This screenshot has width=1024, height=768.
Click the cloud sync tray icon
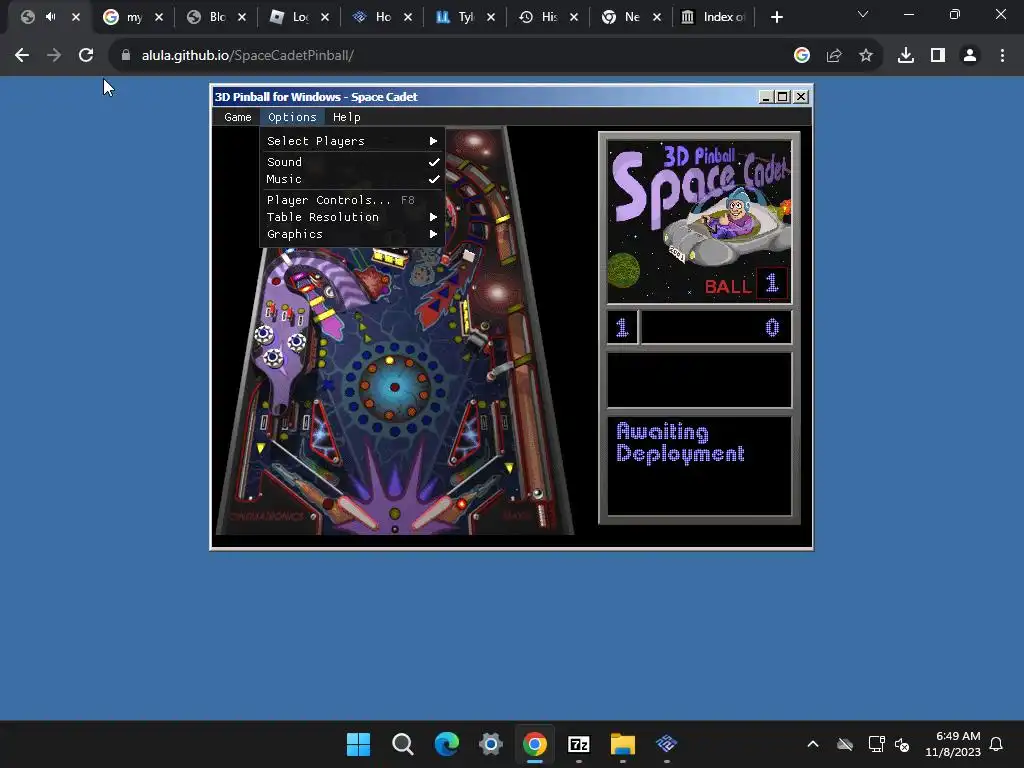click(845, 744)
